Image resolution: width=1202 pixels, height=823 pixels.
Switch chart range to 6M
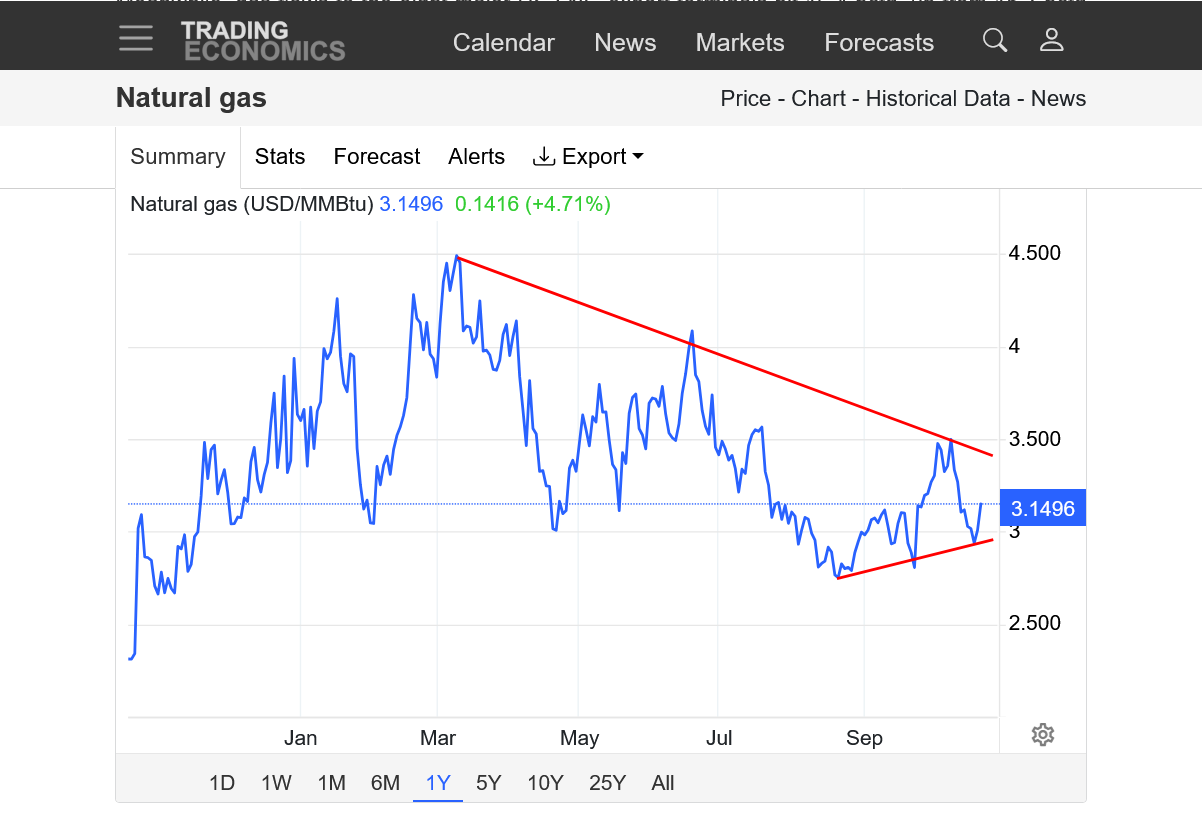pyautogui.click(x=385, y=783)
